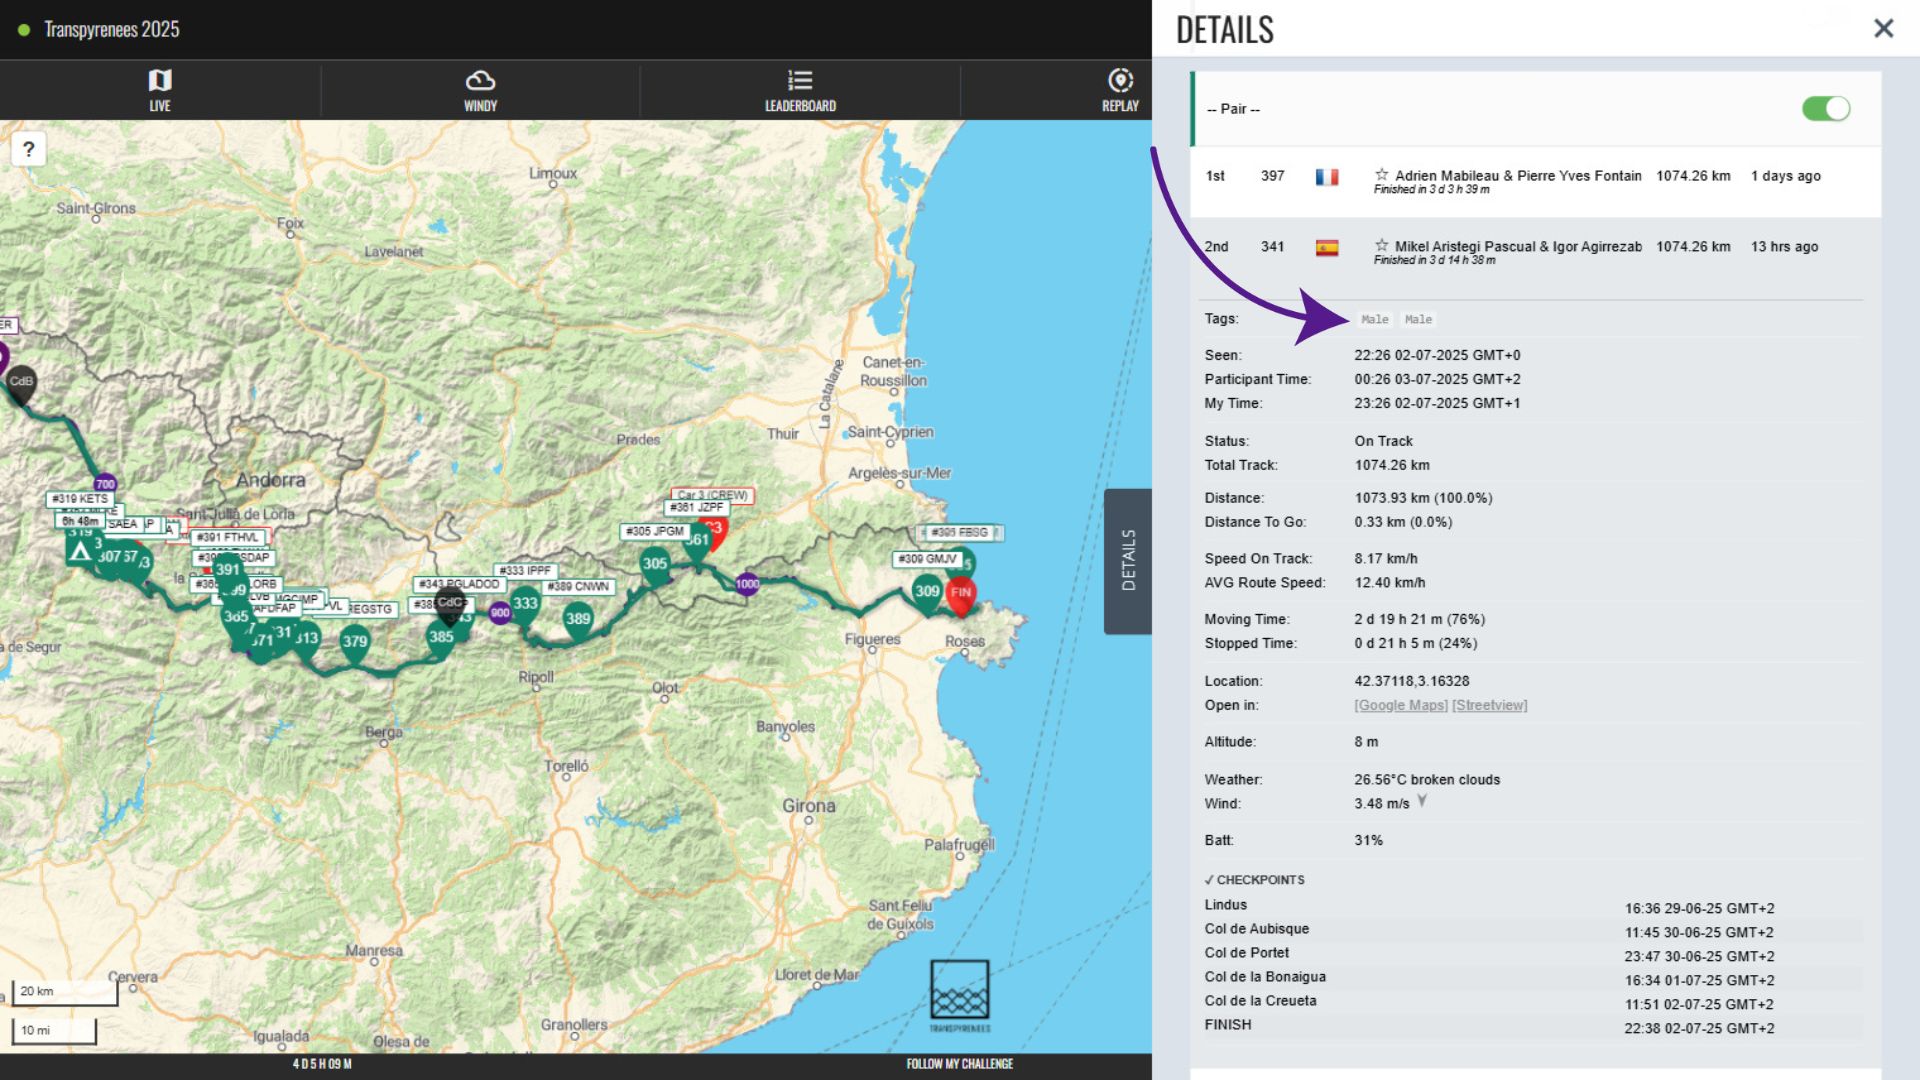Click the purple 1000 km waypoint marker
The height and width of the screenshot is (1080, 1920).
click(747, 584)
